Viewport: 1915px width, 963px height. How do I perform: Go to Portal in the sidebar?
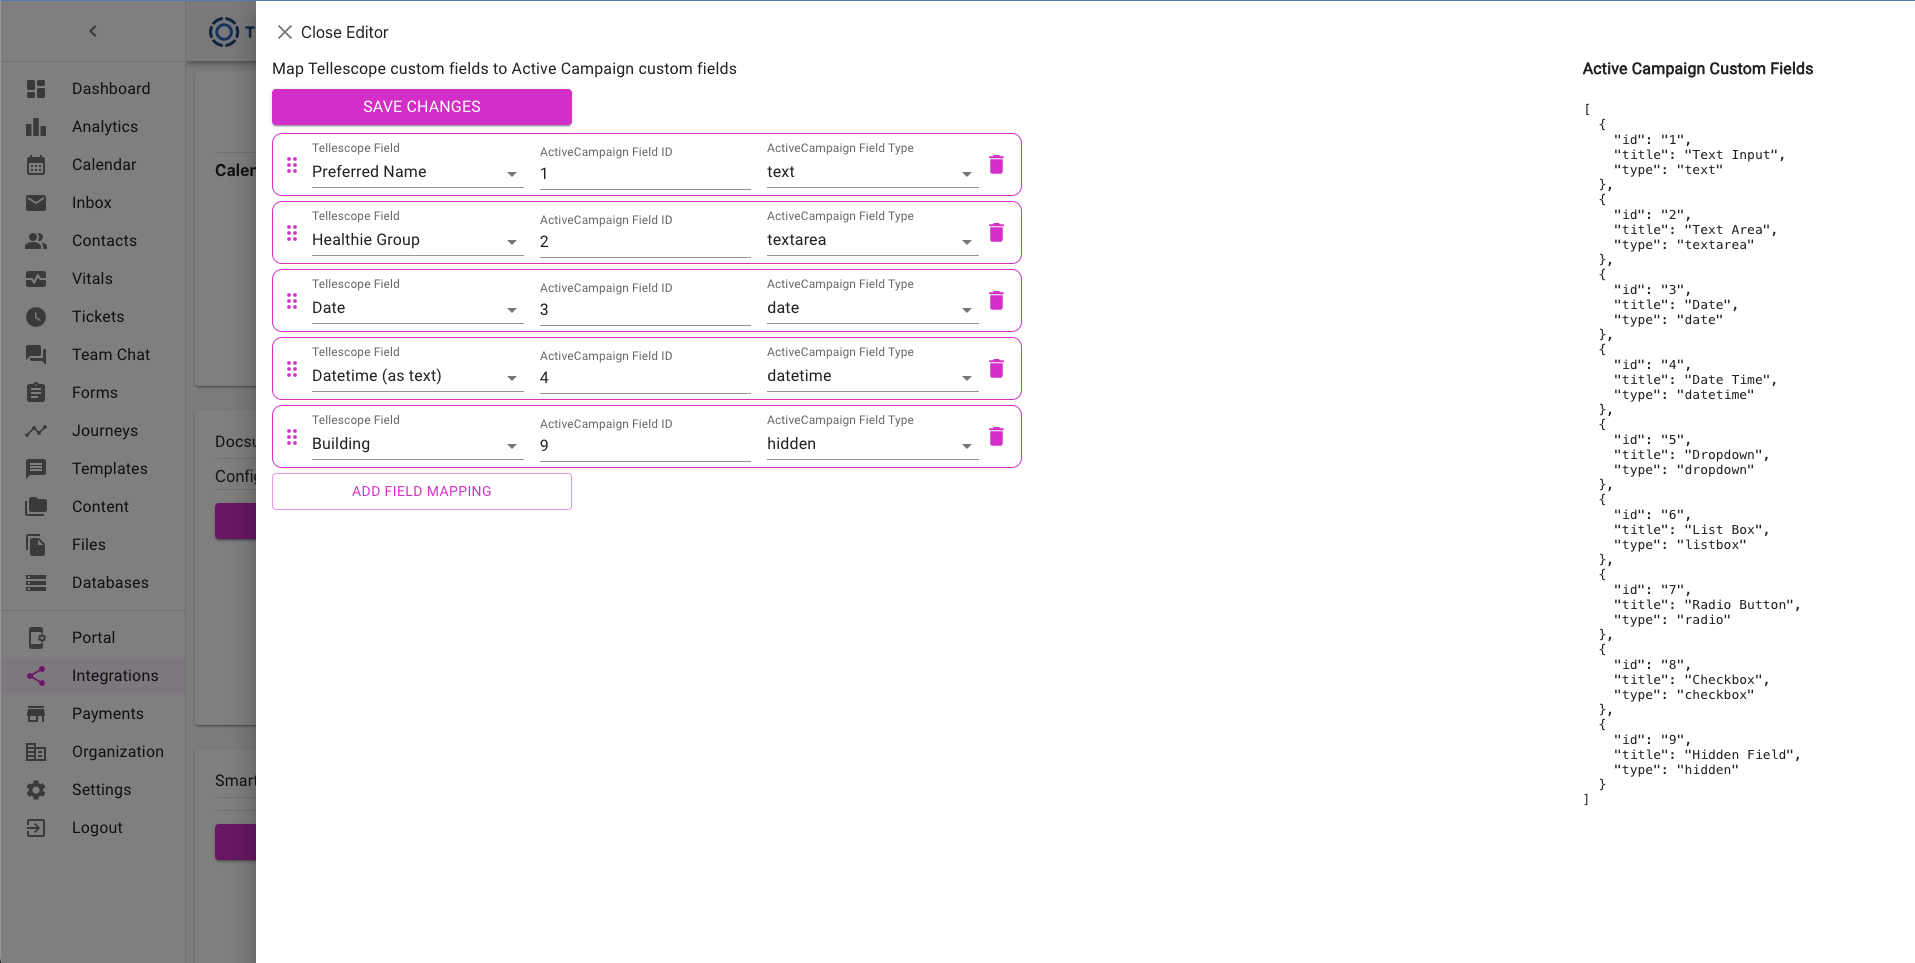[x=93, y=638]
